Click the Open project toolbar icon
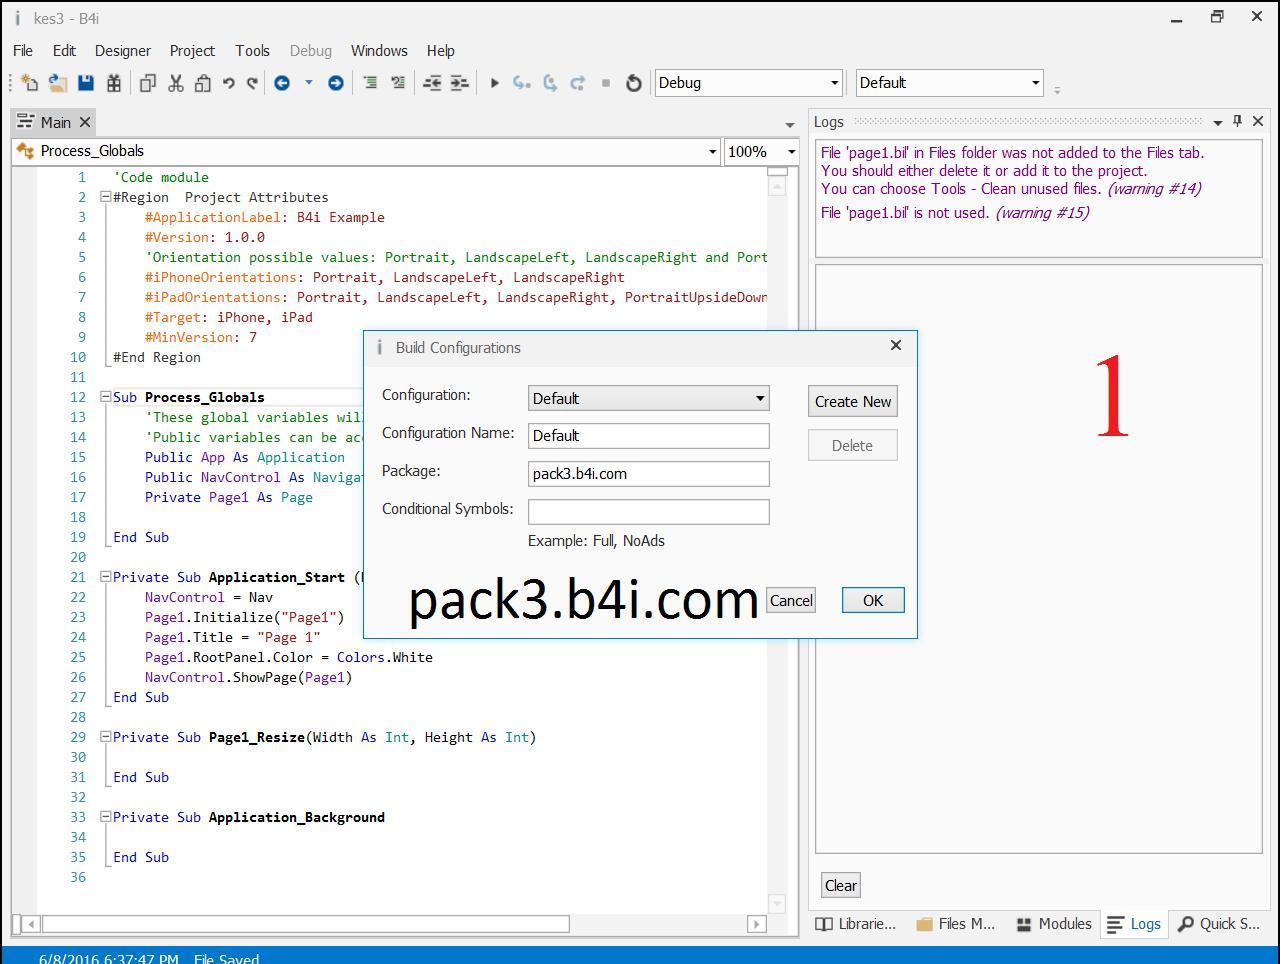The width and height of the screenshot is (1288, 964). (x=57, y=83)
